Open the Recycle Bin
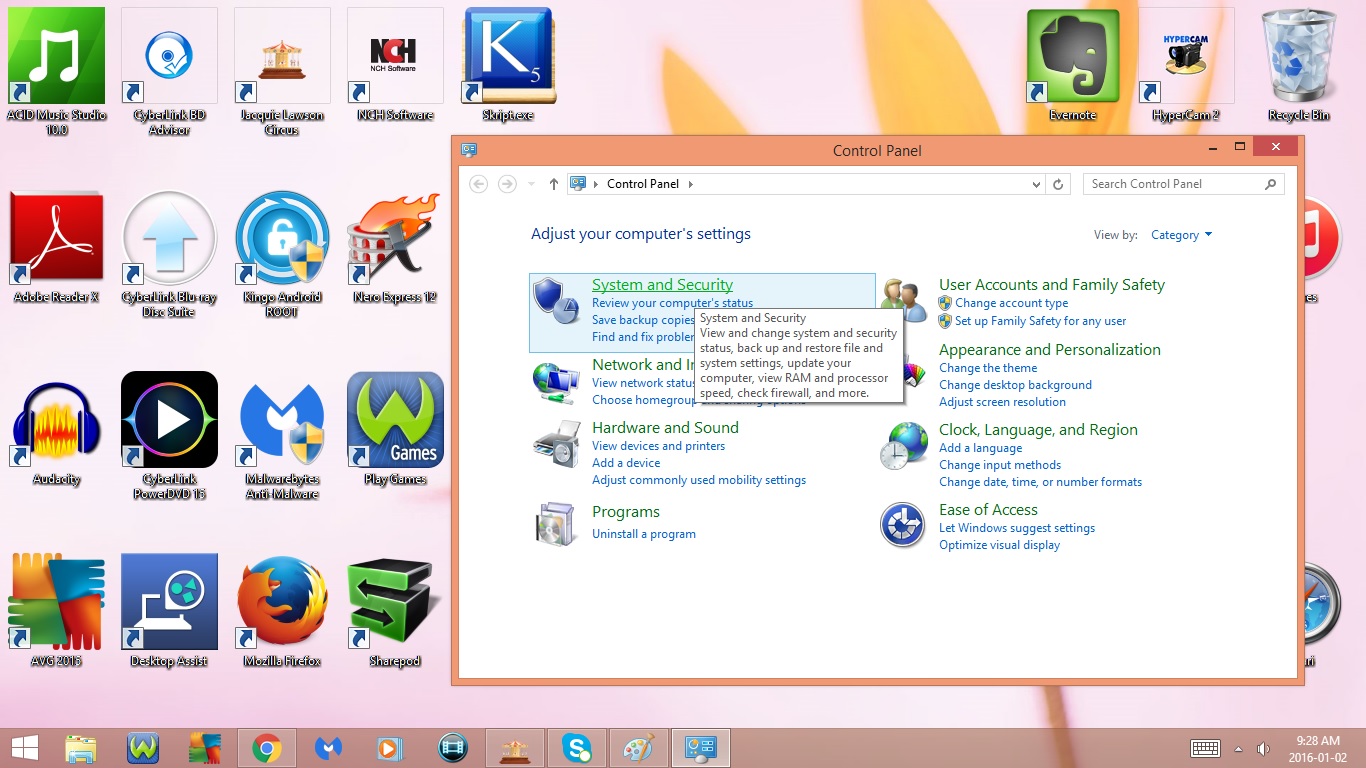This screenshot has height=768, width=1366. pyautogui.click(x=1299, y=65)
